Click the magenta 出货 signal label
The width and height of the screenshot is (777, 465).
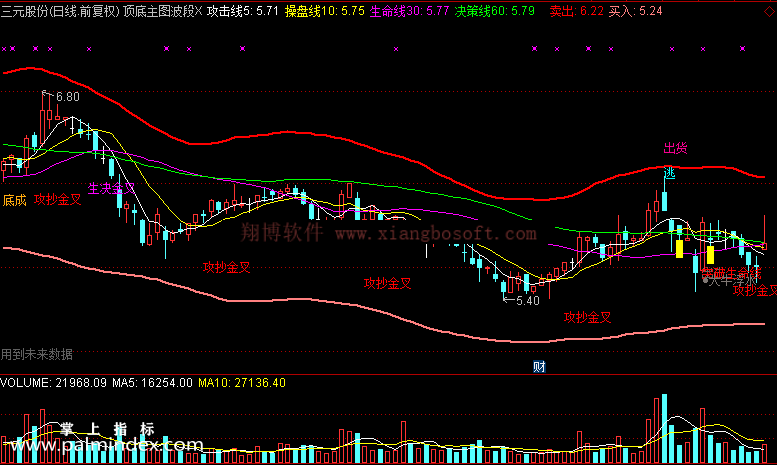[675, 148]
